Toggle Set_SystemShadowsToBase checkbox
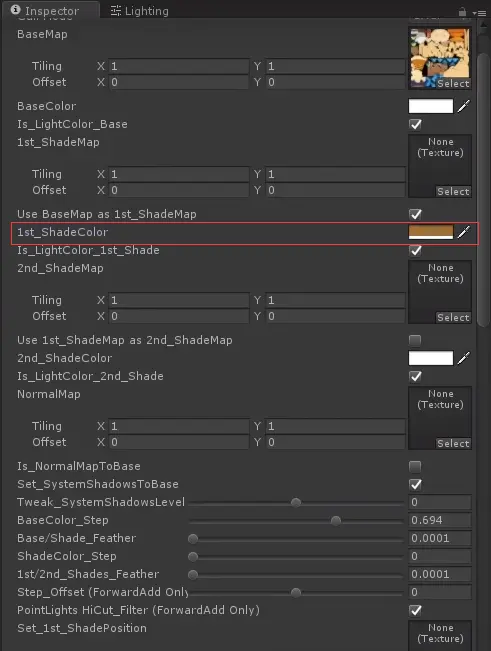491x651 pixels. click(415, 485)
